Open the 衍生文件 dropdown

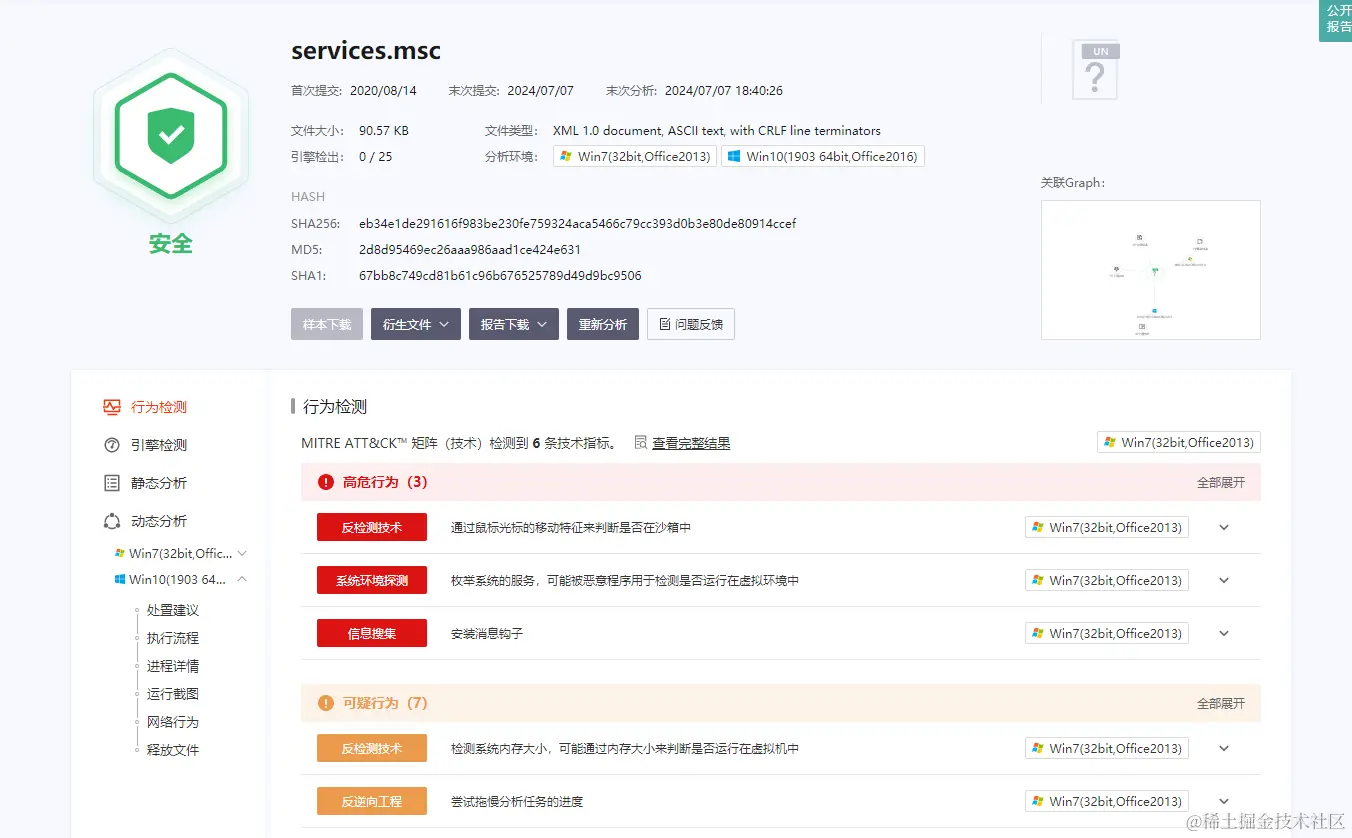point(416,324)
